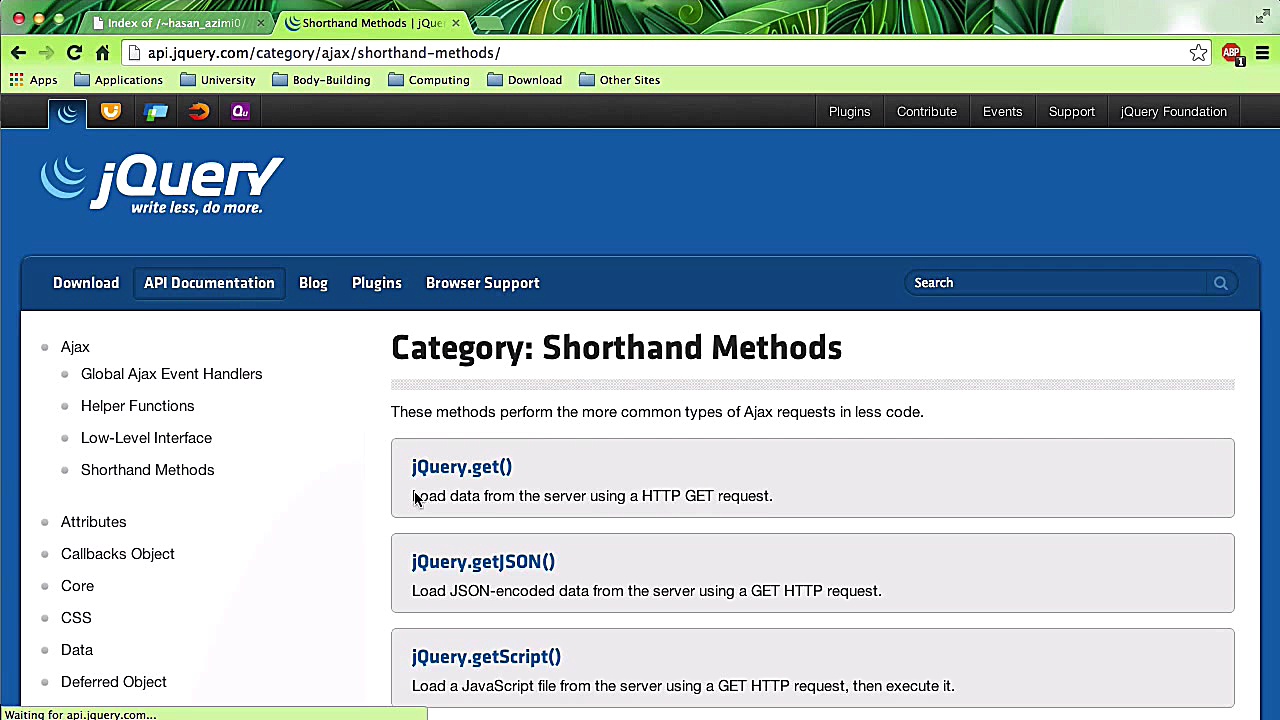
Task: Open the Applications bookmarks folder
Action: 119,80
